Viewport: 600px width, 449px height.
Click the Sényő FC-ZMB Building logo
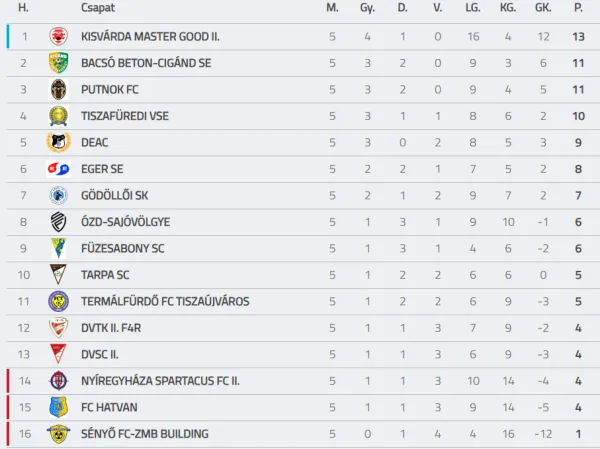click(59, 434)
